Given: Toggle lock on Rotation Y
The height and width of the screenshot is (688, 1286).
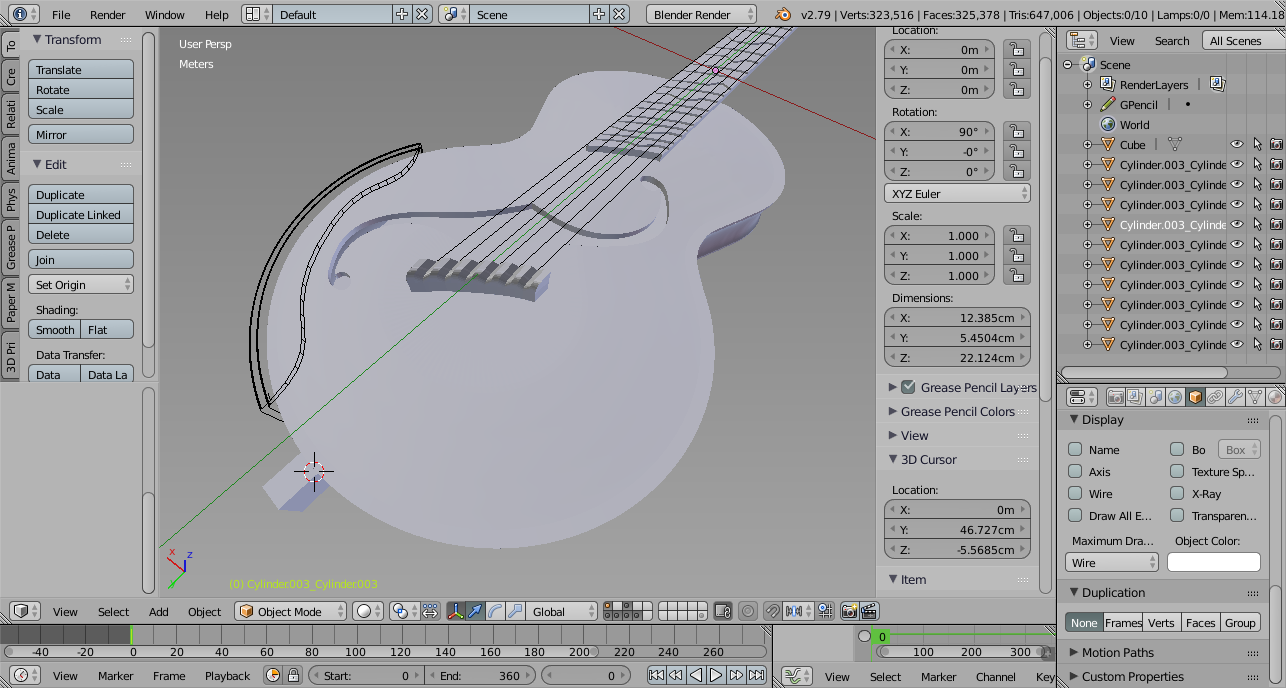Looking at the screenshot, I should [1015, 152].
